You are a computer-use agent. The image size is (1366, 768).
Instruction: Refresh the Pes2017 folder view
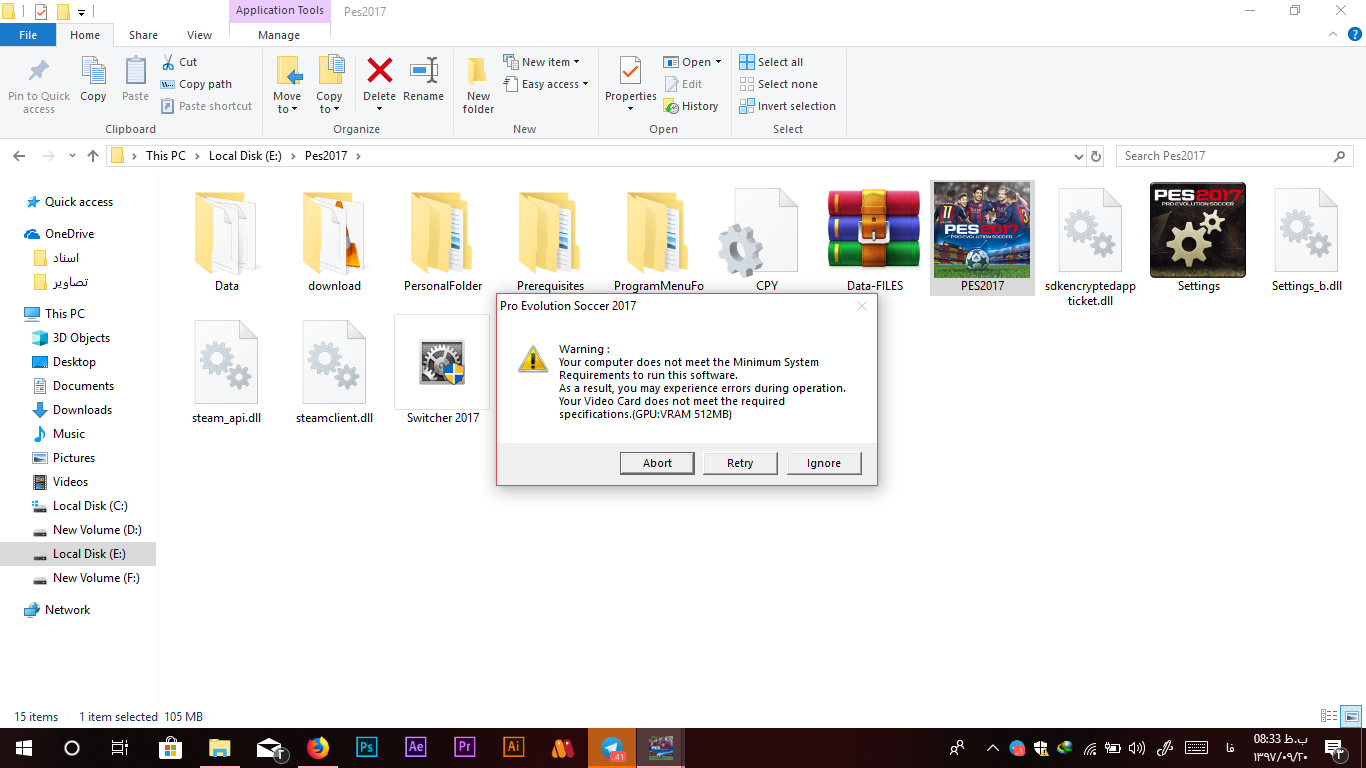1096,157
